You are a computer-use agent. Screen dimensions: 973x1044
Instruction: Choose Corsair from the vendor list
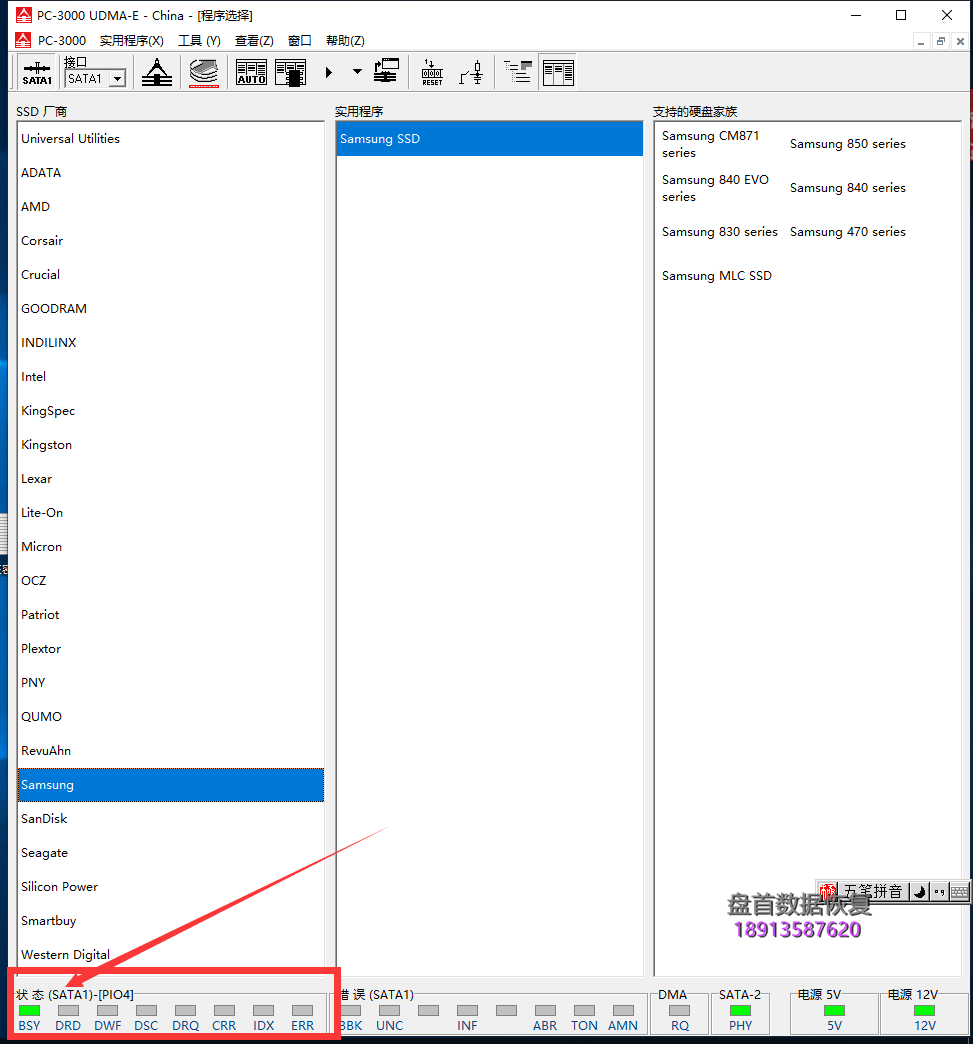[x=171, y=240]
